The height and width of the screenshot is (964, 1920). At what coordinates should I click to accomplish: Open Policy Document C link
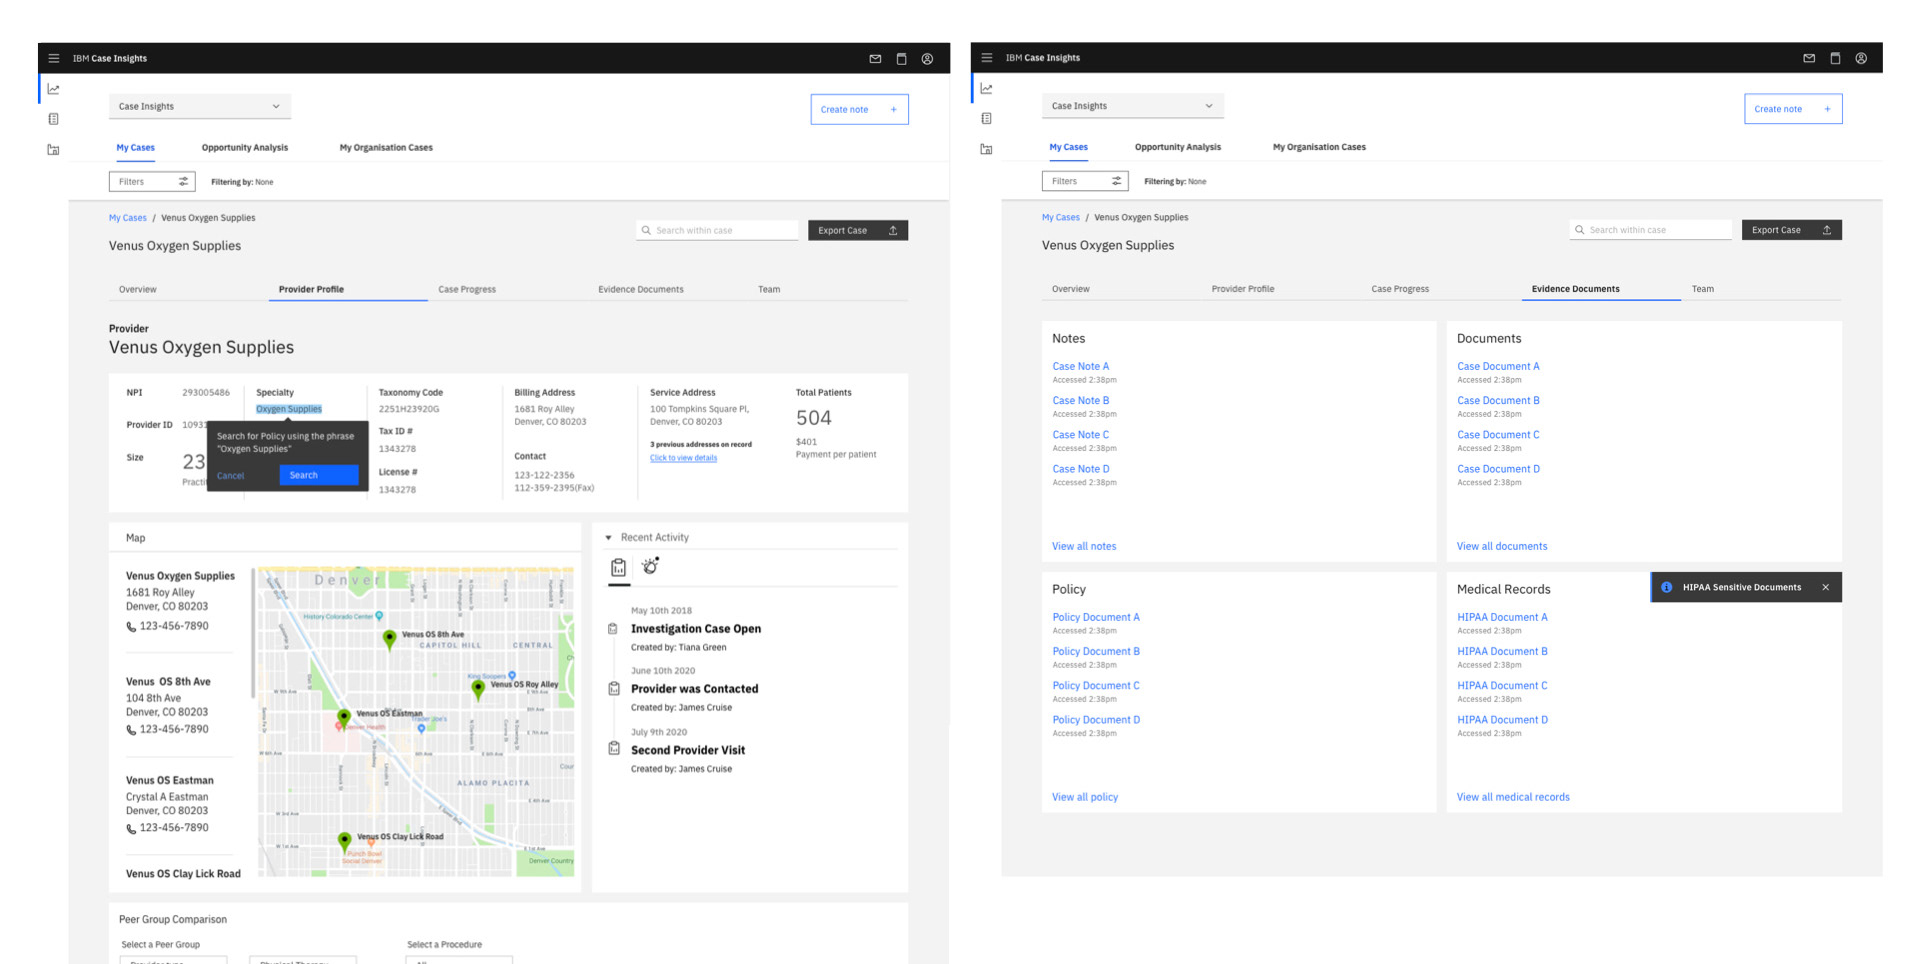point(1096,686)
